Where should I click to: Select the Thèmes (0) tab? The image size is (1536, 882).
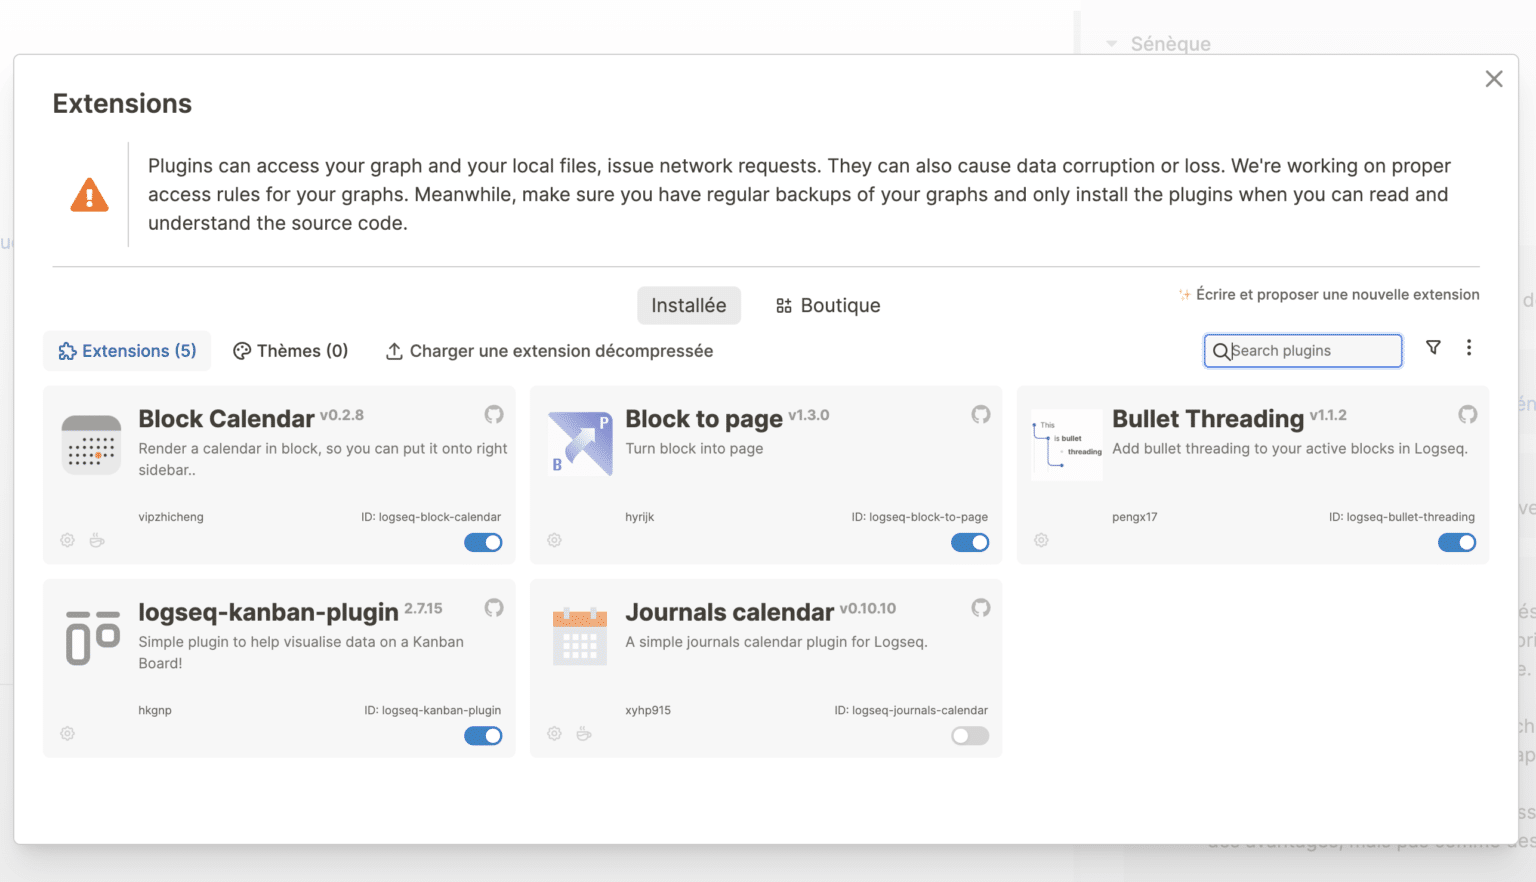[291, 351]
